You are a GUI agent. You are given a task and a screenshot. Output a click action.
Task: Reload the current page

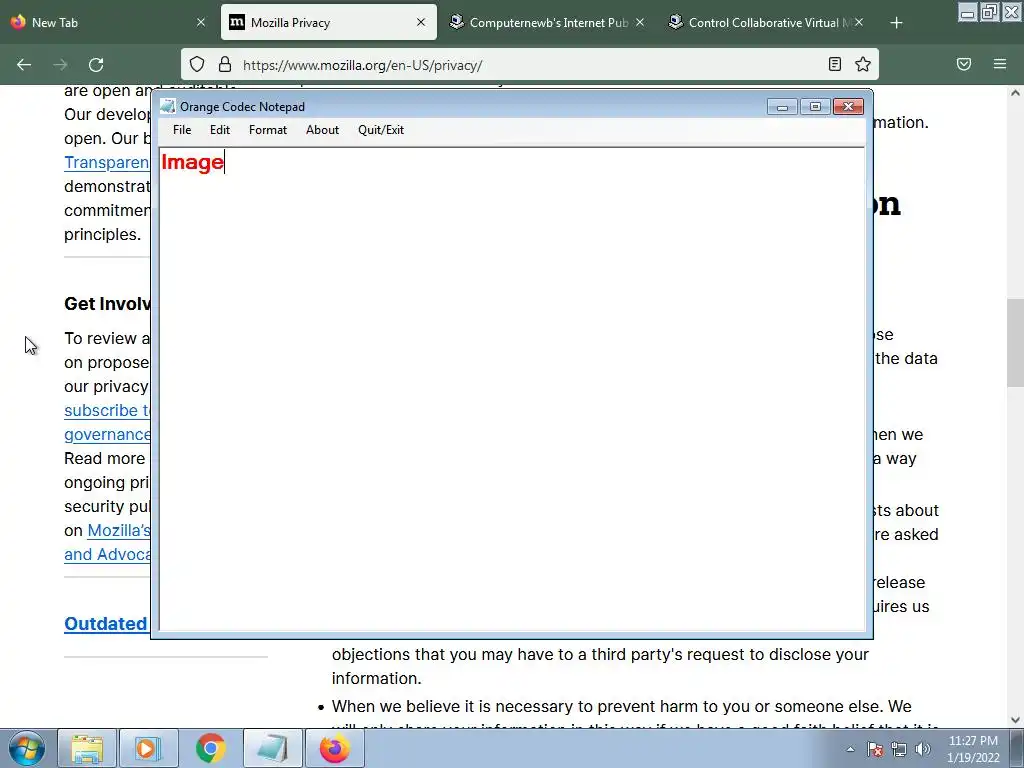click(96, 65)
